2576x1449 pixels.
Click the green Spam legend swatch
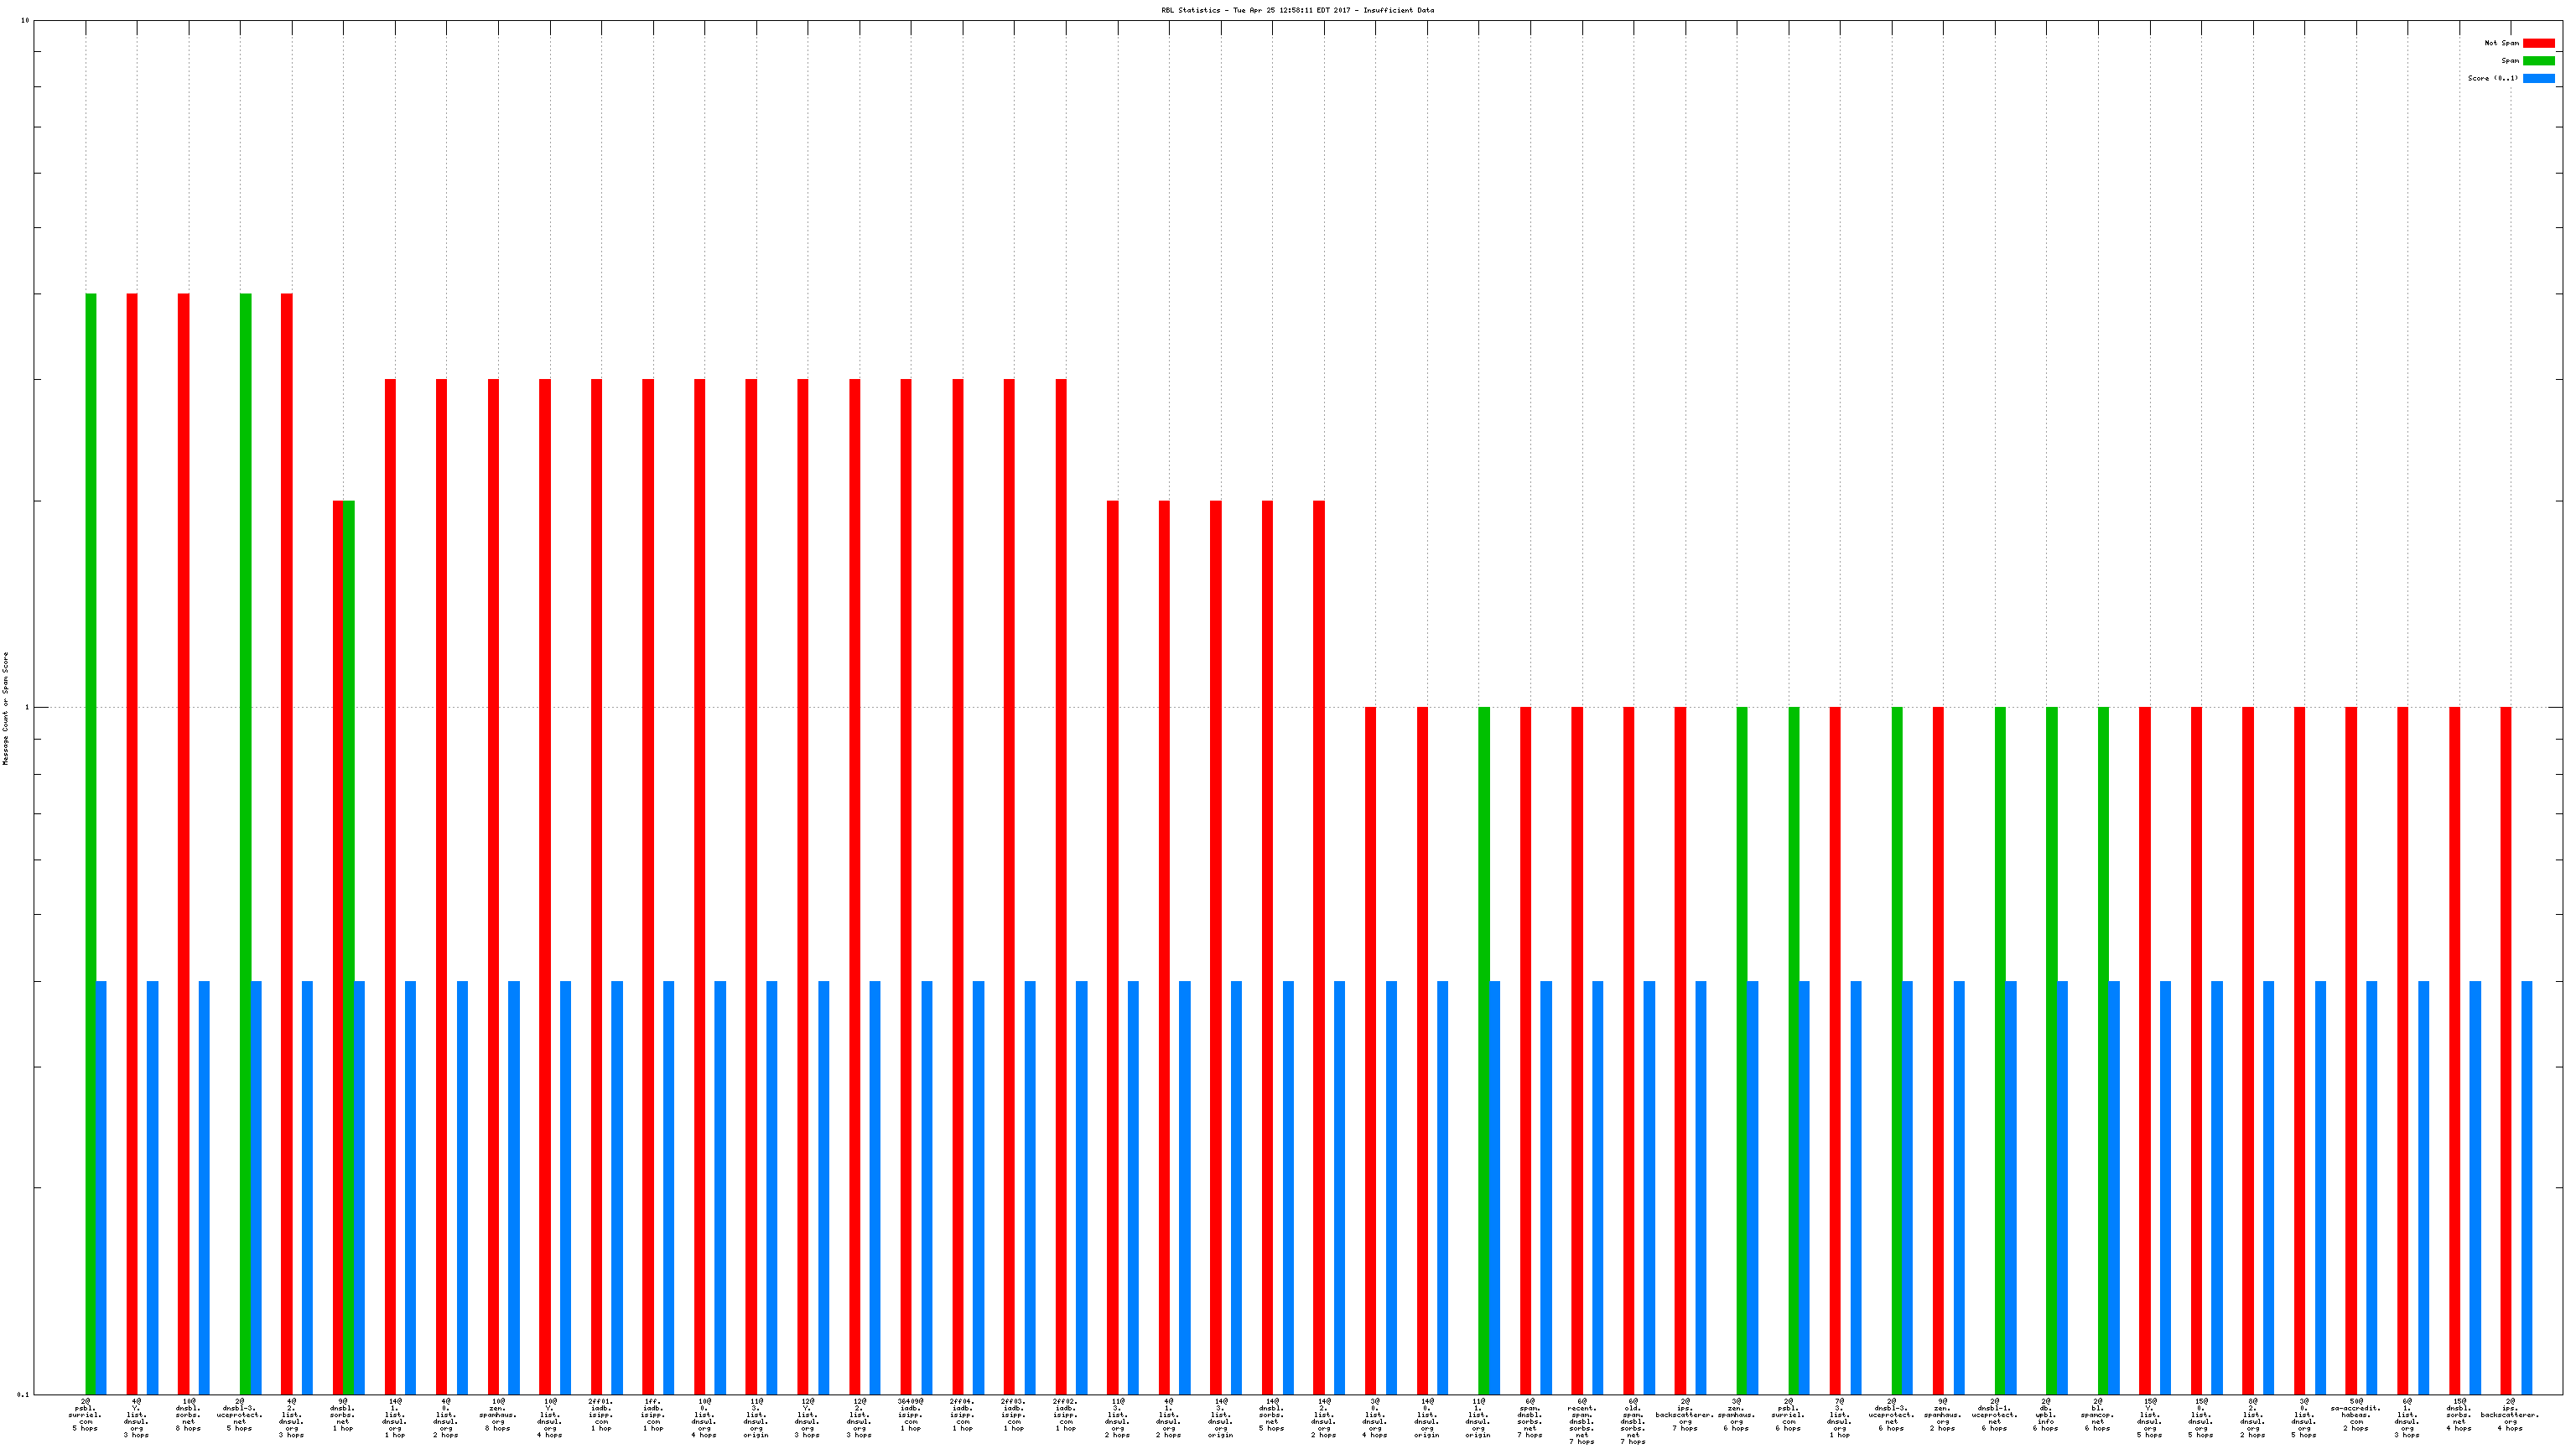click(2538, 61)
